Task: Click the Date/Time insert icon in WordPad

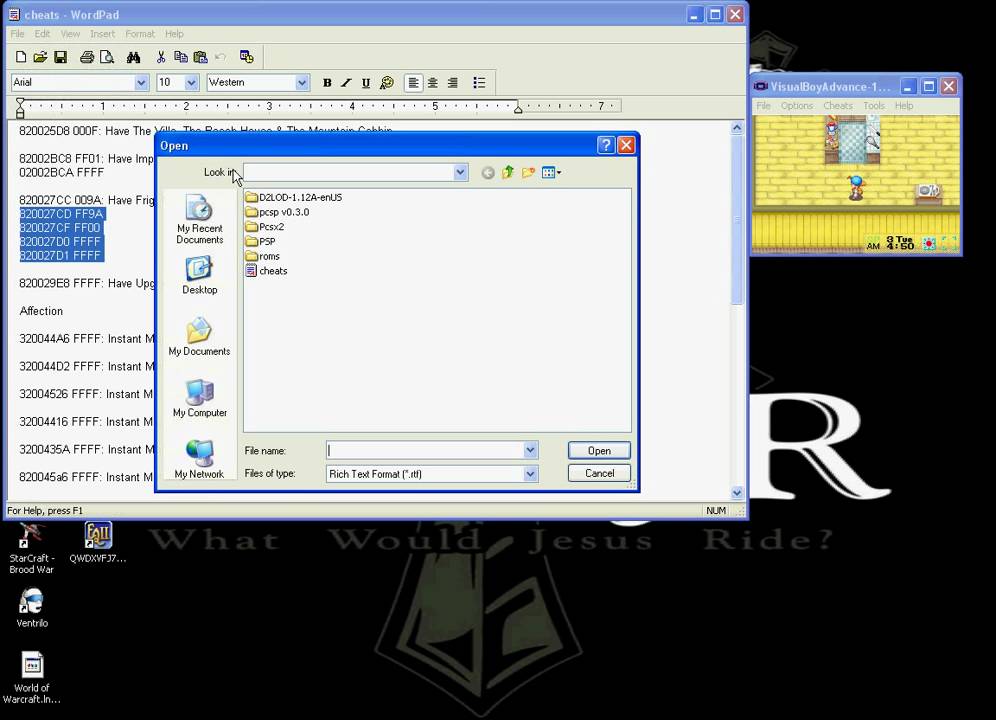Action: coord(246,57)
